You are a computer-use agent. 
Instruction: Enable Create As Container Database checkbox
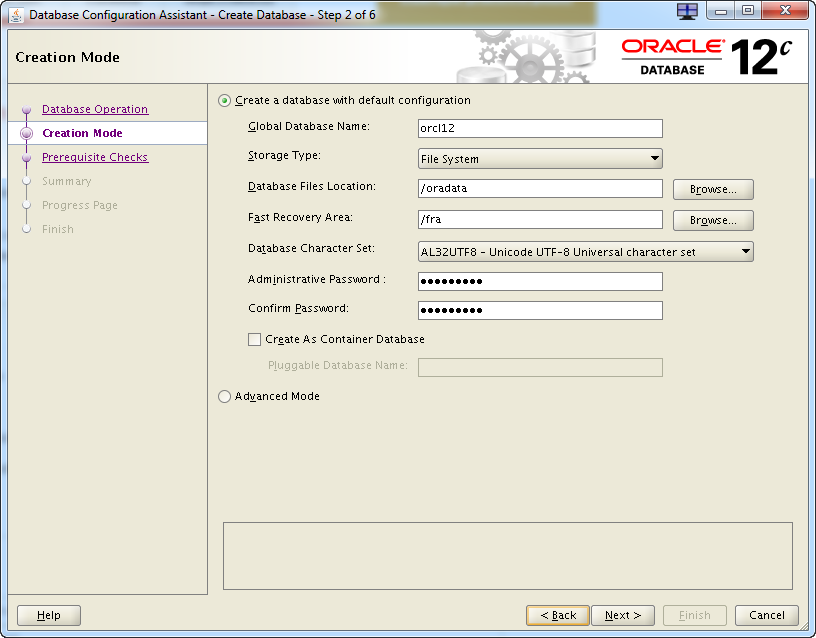click(x=254, y=340)
